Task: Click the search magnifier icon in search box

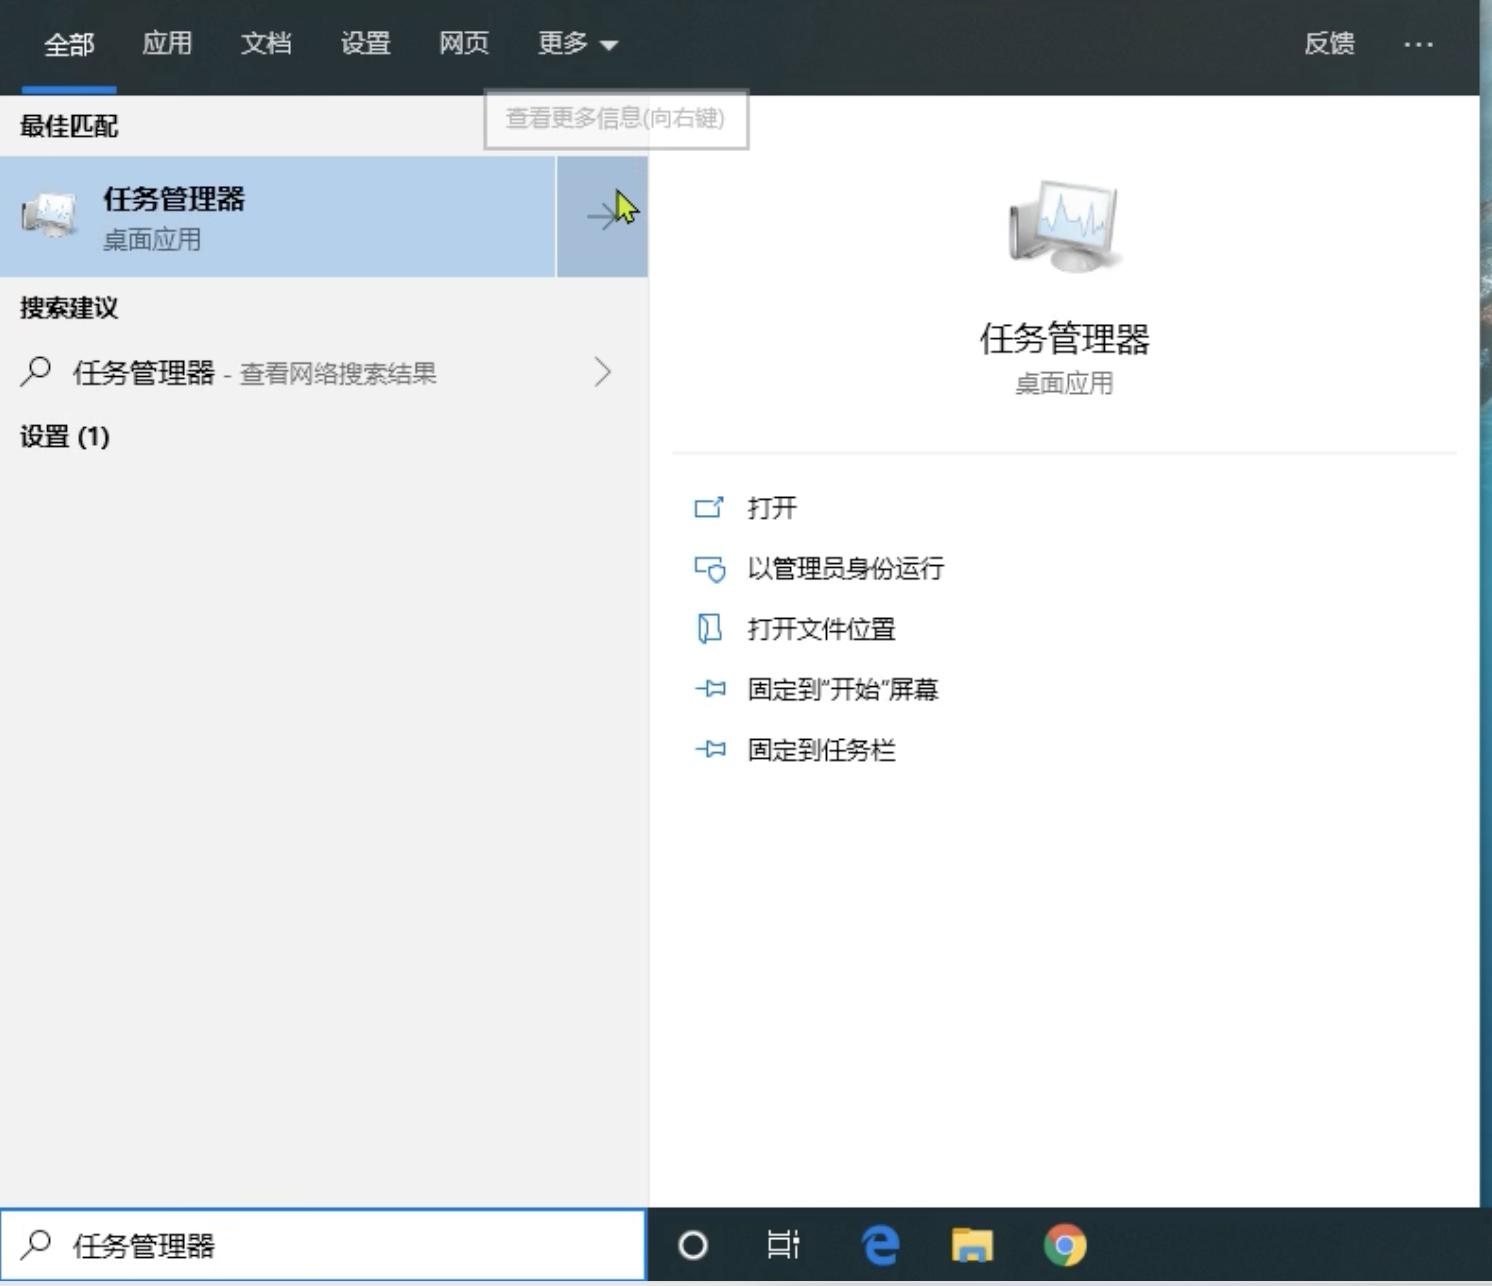Action: coord(37,1244)
